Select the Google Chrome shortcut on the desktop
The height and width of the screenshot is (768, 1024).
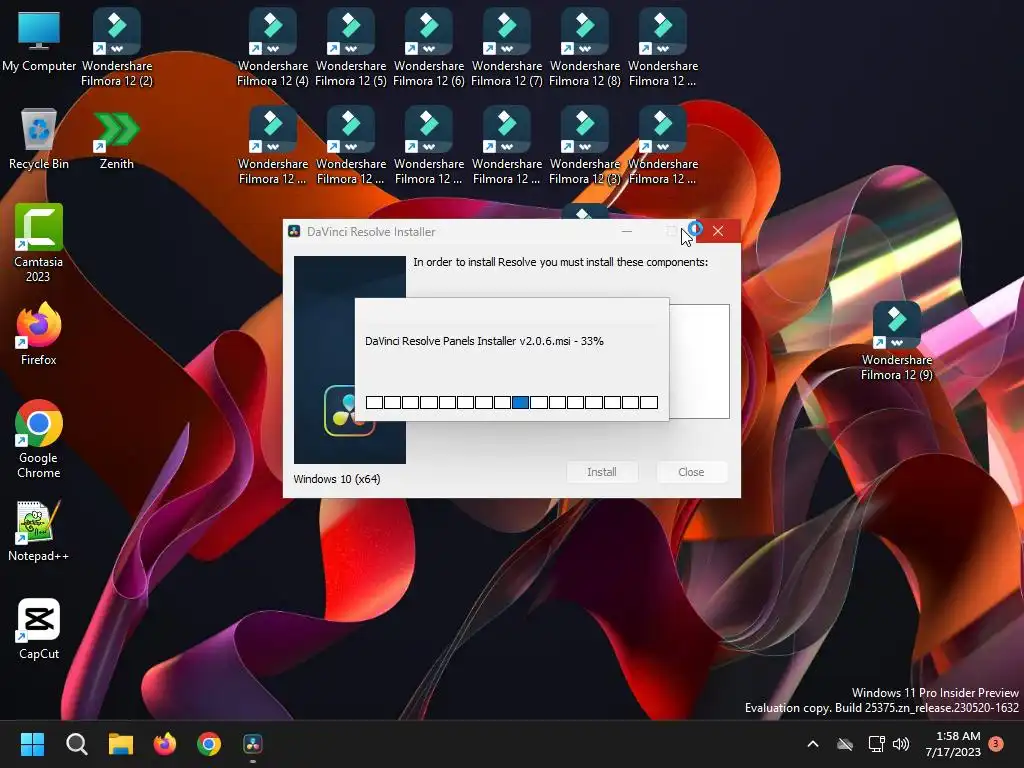[x=39, y=439]
